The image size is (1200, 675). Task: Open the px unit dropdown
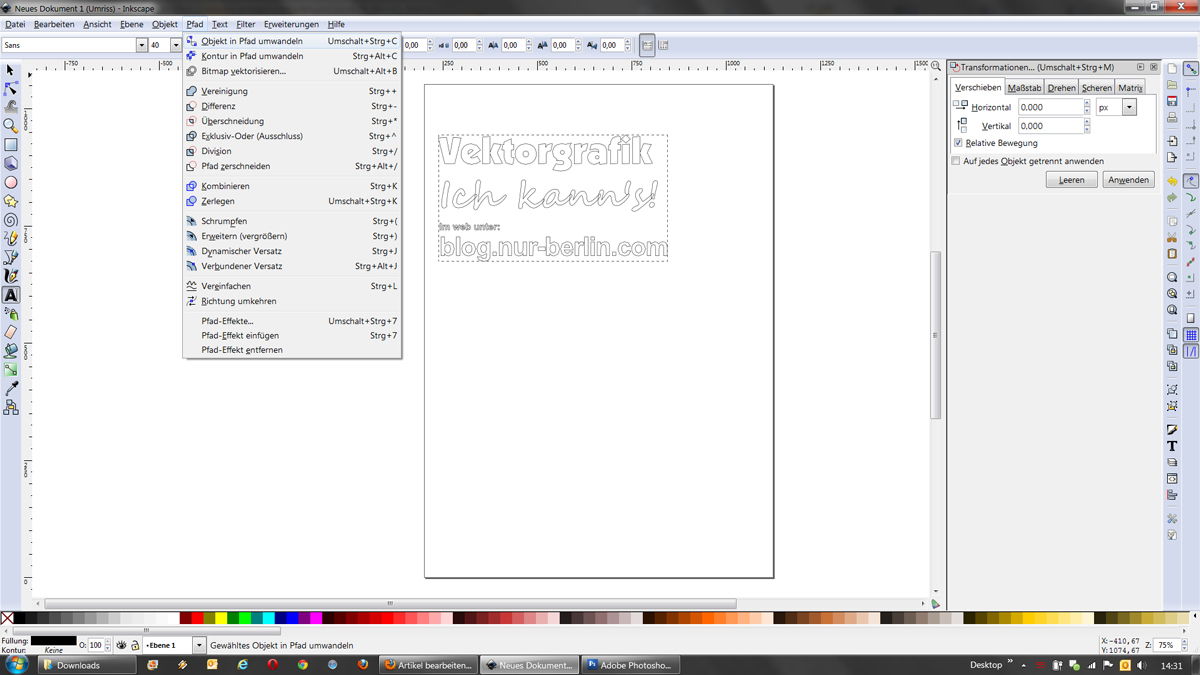point(1130,107)
